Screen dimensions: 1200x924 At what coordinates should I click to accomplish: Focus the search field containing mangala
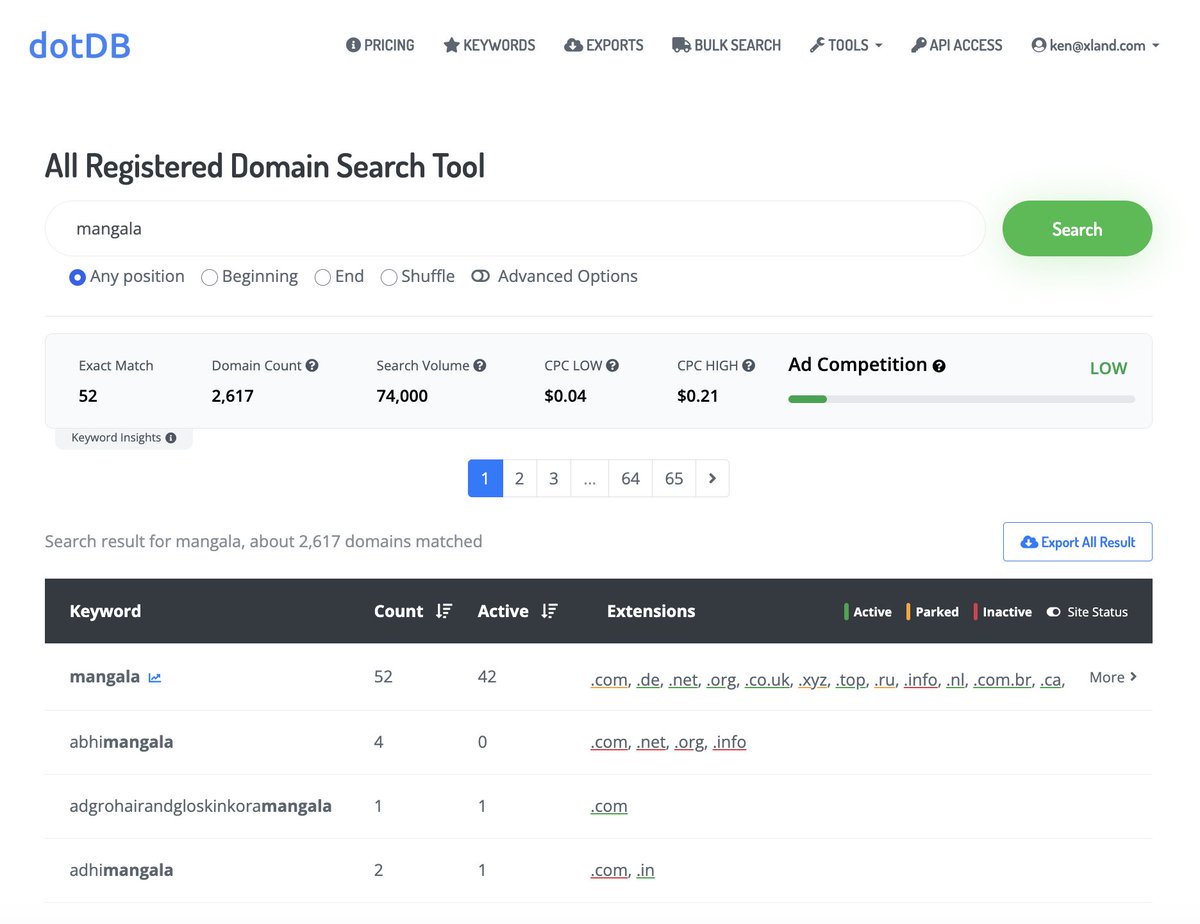[515, 229]
